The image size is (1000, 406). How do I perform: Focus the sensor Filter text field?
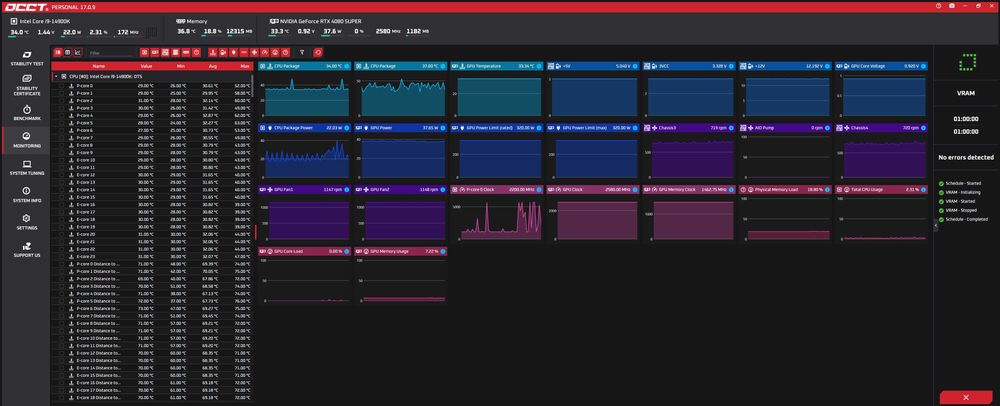[x=111, y=53]
